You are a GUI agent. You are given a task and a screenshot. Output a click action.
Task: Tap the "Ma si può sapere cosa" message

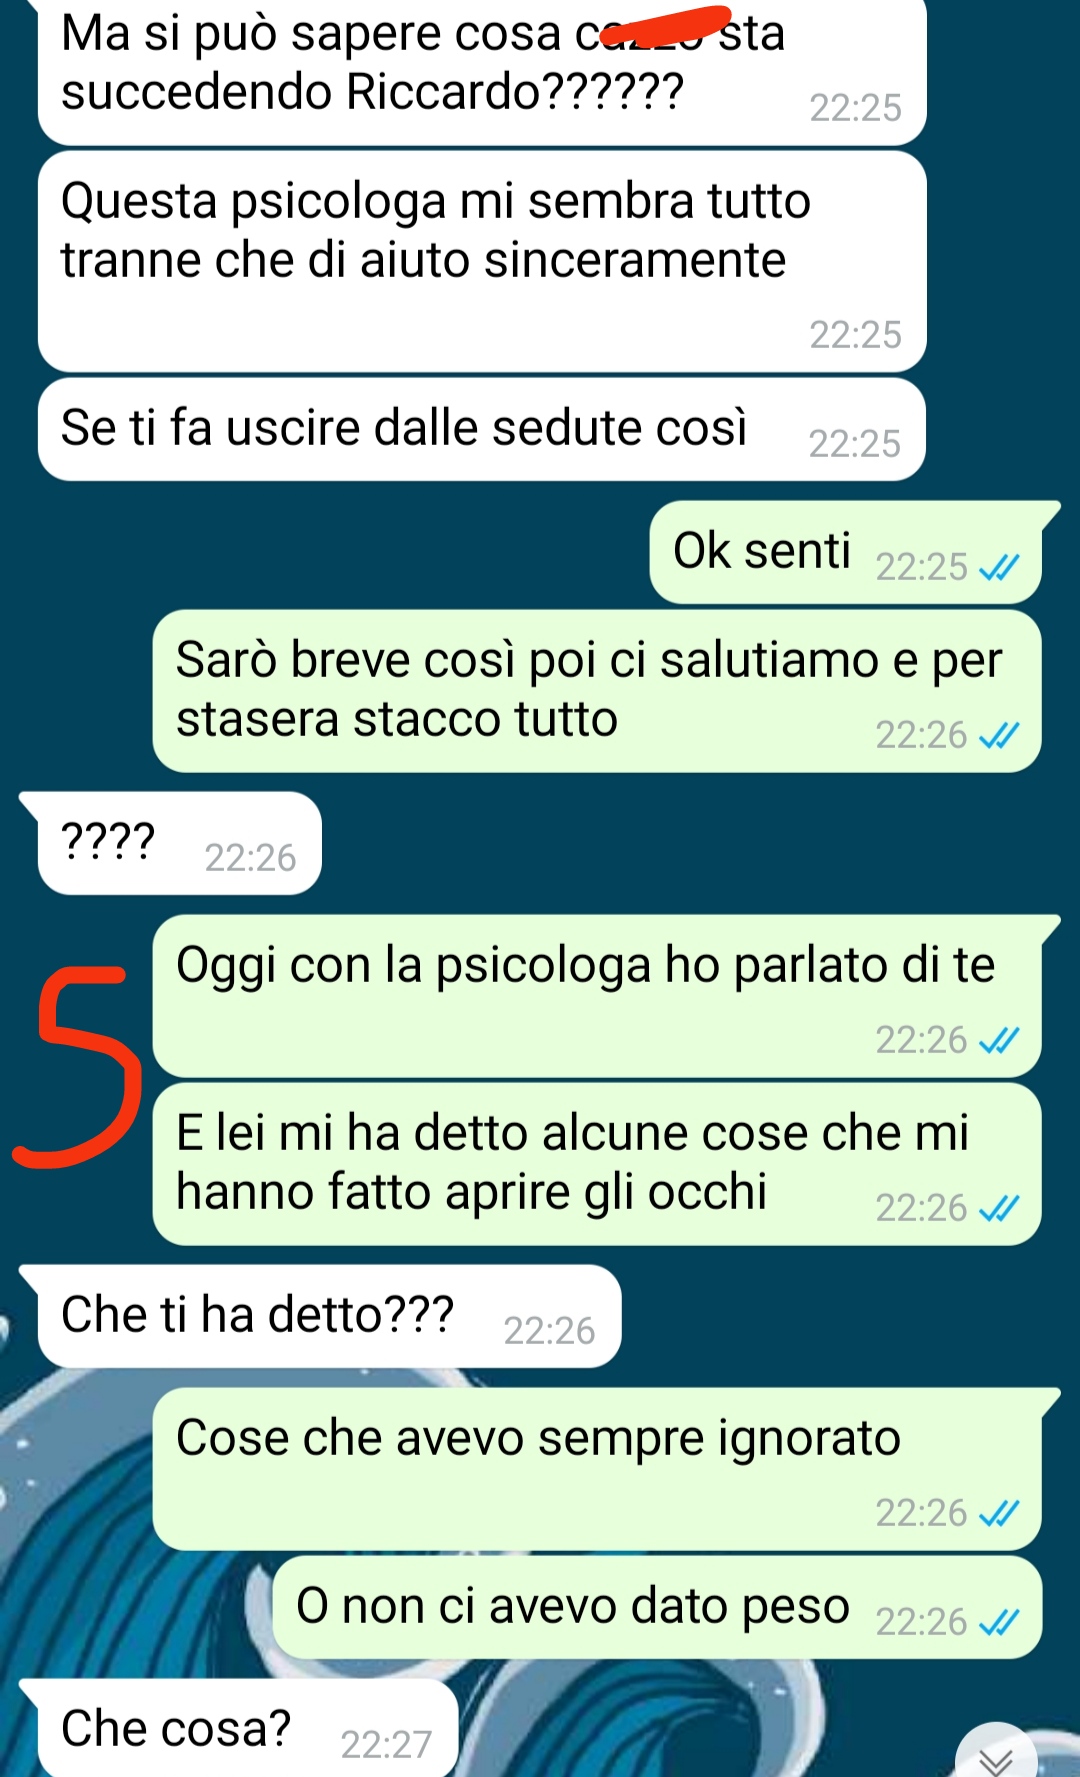[482, 70]
